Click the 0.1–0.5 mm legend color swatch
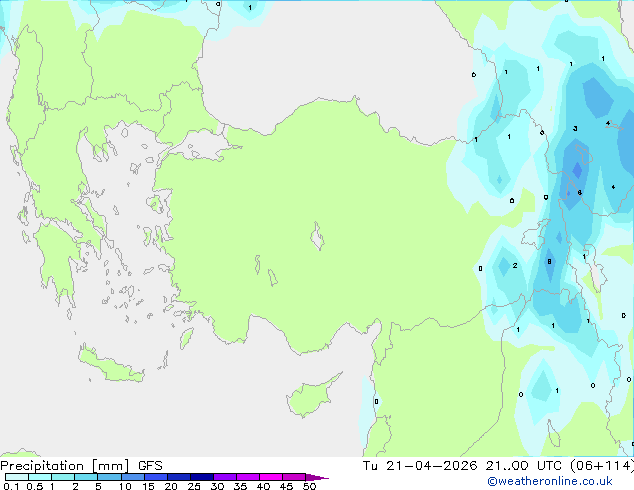Viewport: 634px width, 490px height. click(x=17, y=477)
